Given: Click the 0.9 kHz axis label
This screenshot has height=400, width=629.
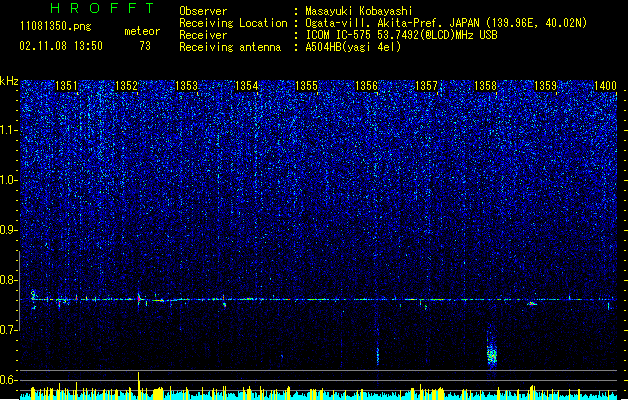Looking at the screenshot, I should 8,230.
